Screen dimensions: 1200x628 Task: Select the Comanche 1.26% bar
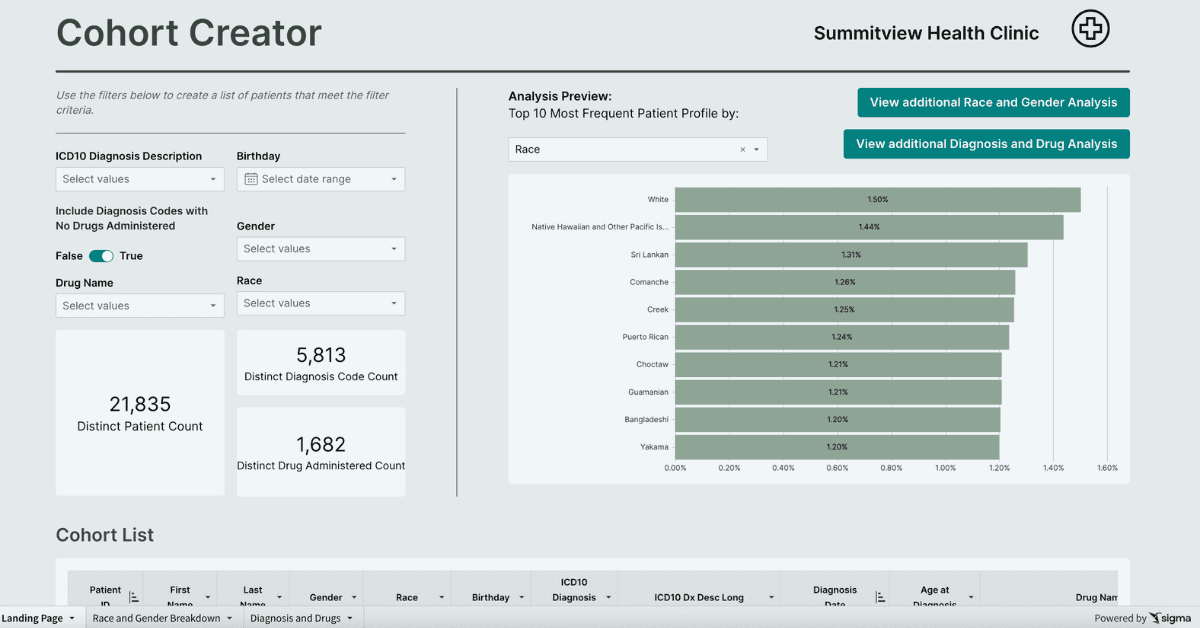pyautogui.click(x=845, y=282)
